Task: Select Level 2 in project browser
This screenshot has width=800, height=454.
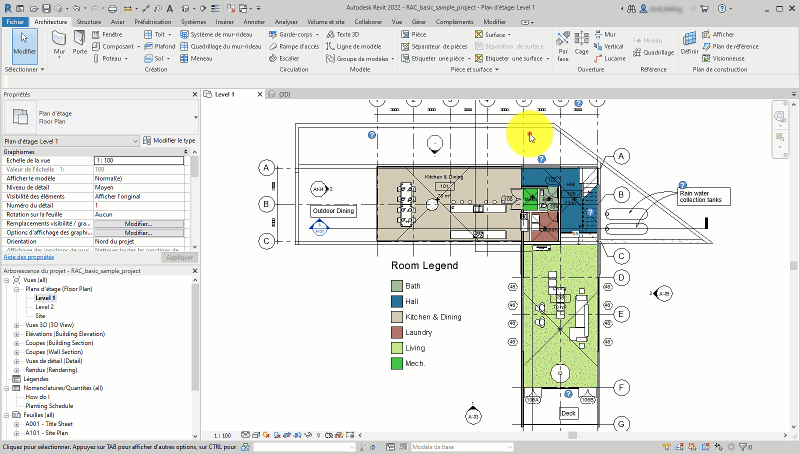Action: [x=44, y=307]
